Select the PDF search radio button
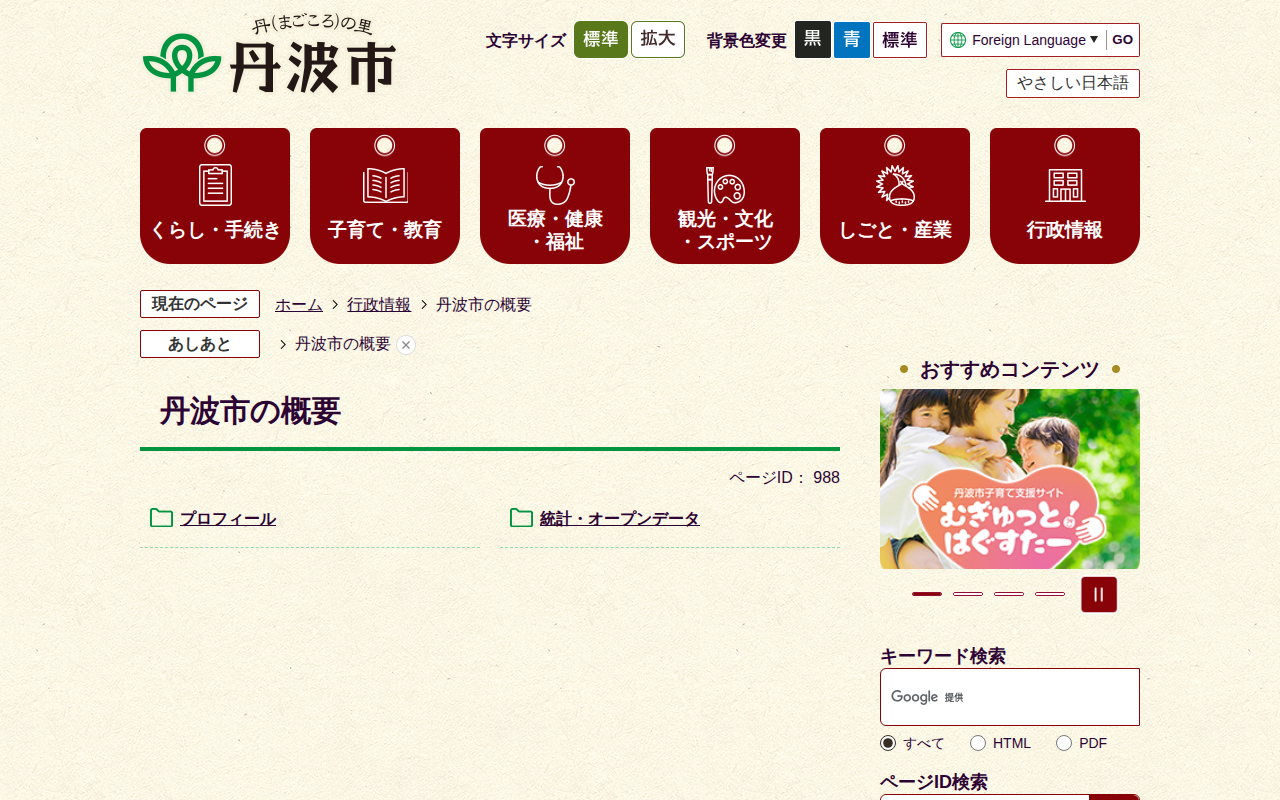This screenshot has width=1280, height=800. [1064, 743]
